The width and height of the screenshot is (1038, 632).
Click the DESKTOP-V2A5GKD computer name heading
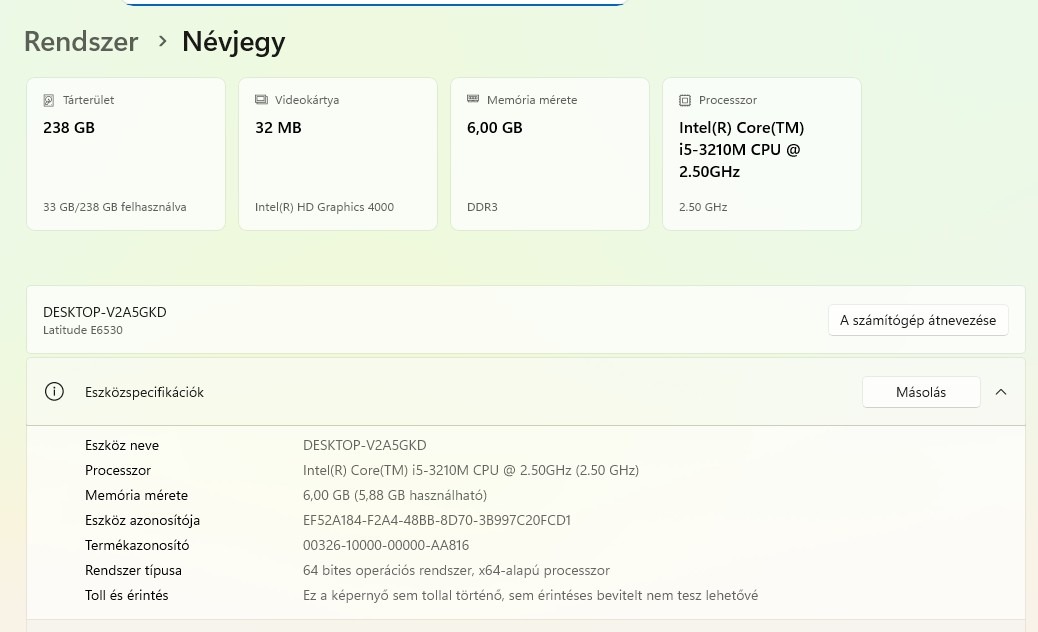pyautogui.click(x=105, y=312)
